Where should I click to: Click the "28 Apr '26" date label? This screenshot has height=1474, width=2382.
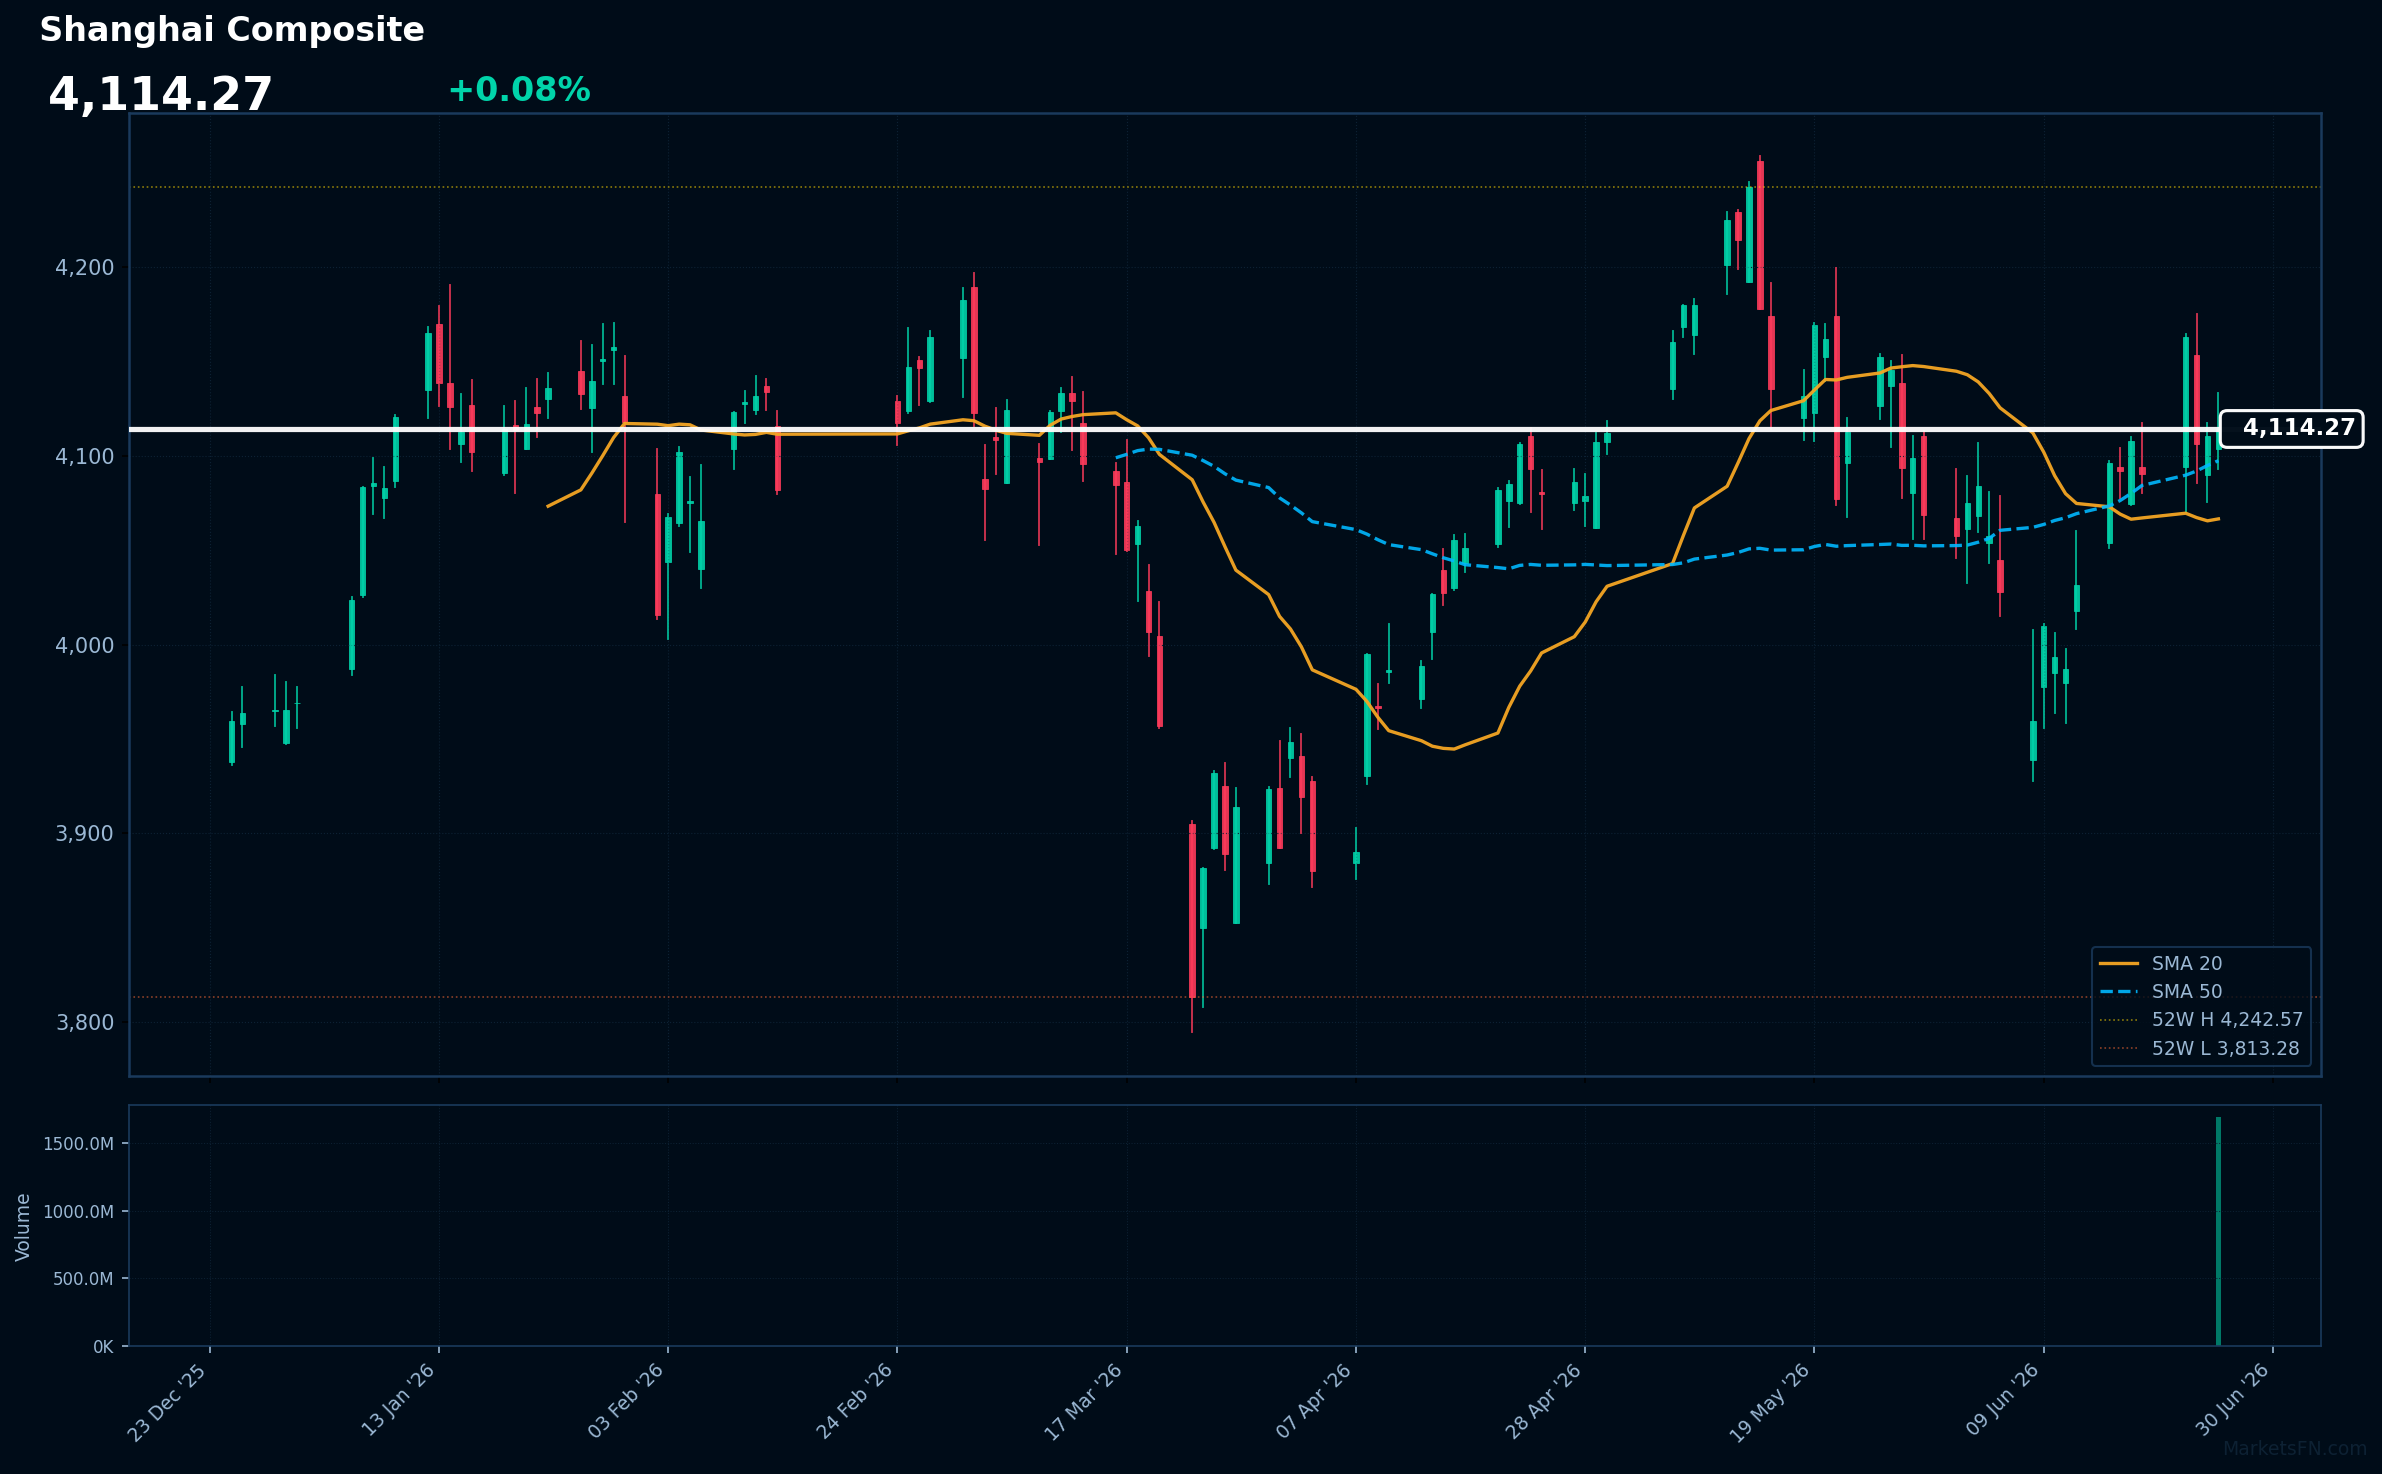tap(1543, 1401)
